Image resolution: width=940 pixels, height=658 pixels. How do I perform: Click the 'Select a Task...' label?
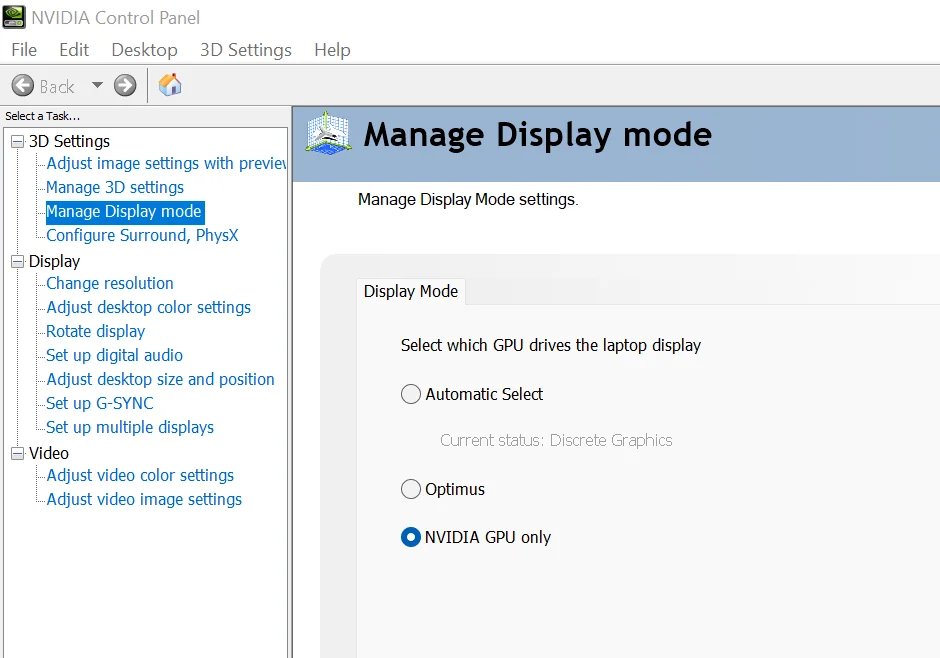click(43, 116)
